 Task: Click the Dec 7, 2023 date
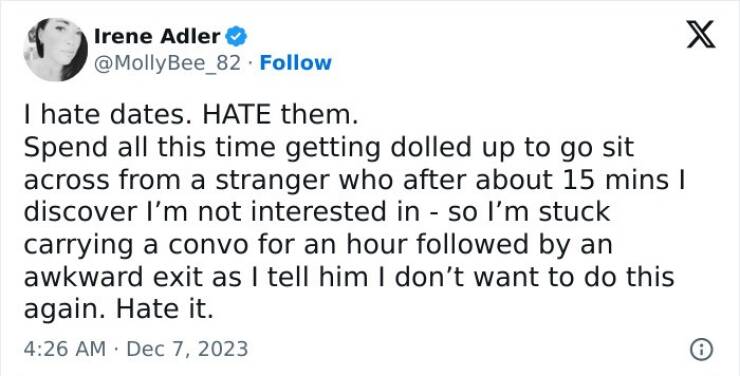[x=187, y=349]
